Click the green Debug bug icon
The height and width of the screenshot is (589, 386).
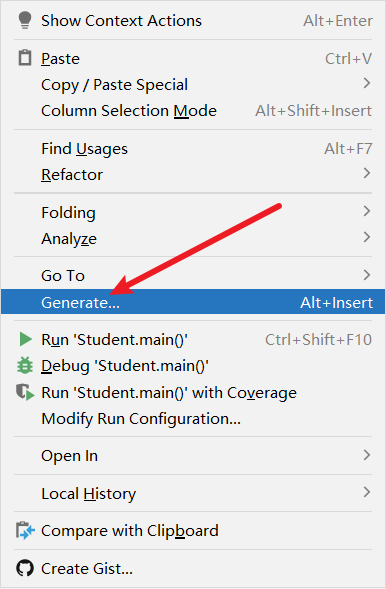click(x=25, y=365)
